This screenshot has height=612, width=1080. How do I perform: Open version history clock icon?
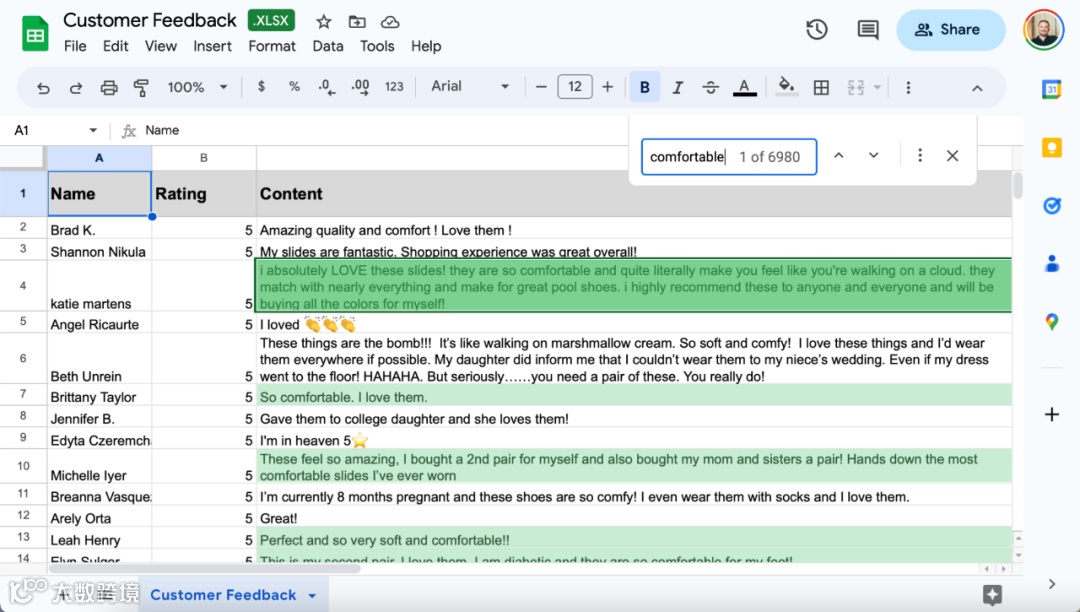817,30
